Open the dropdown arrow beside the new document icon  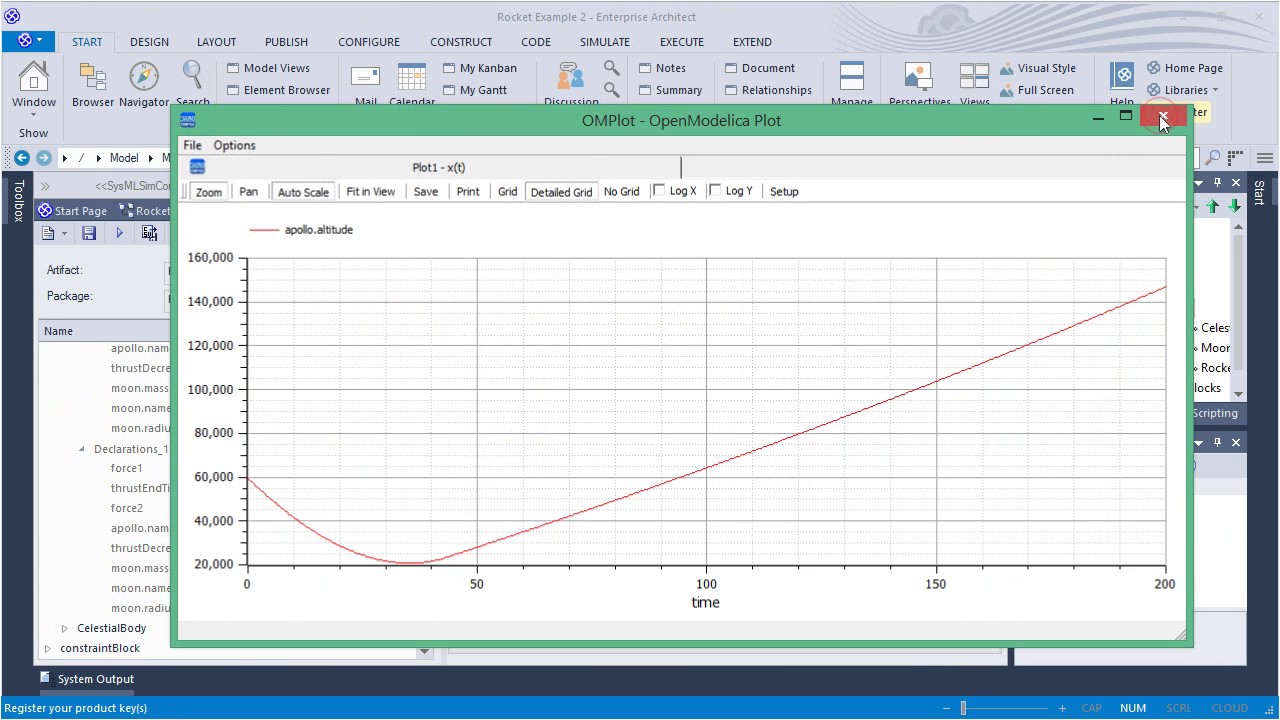(x=64, y=233)
